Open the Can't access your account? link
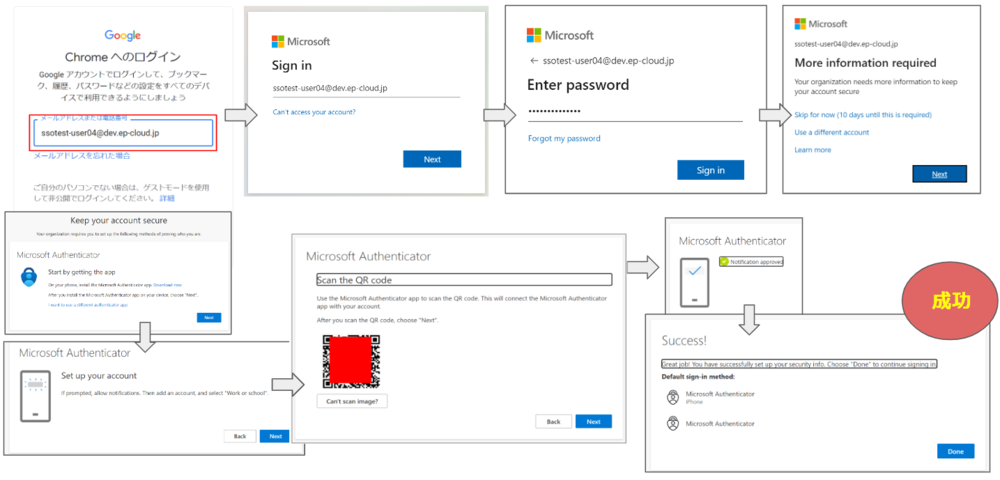 tap(314, 112)
